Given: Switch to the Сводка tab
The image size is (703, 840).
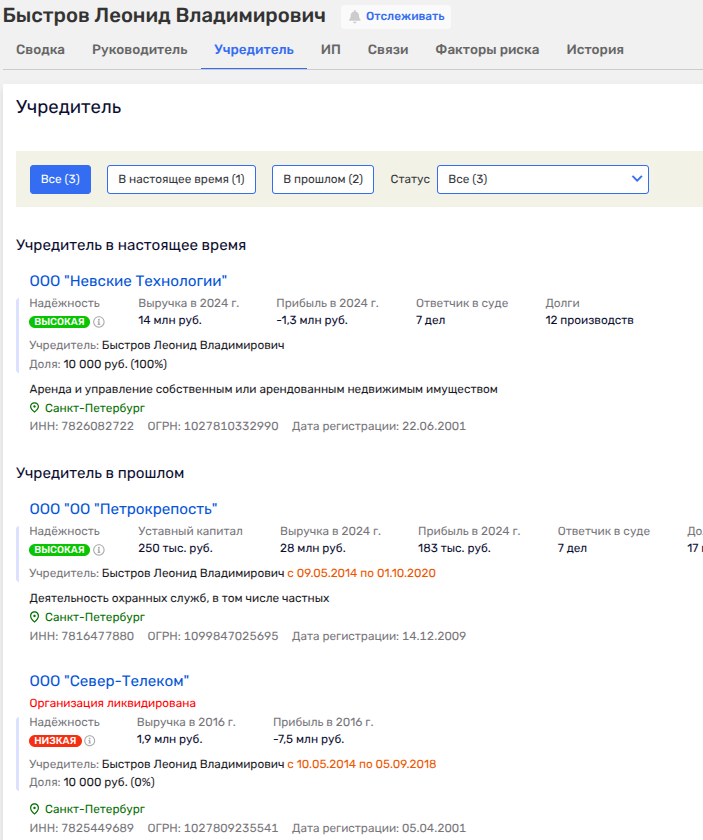Looking at the screenshot, I should (x=41, y=49).
